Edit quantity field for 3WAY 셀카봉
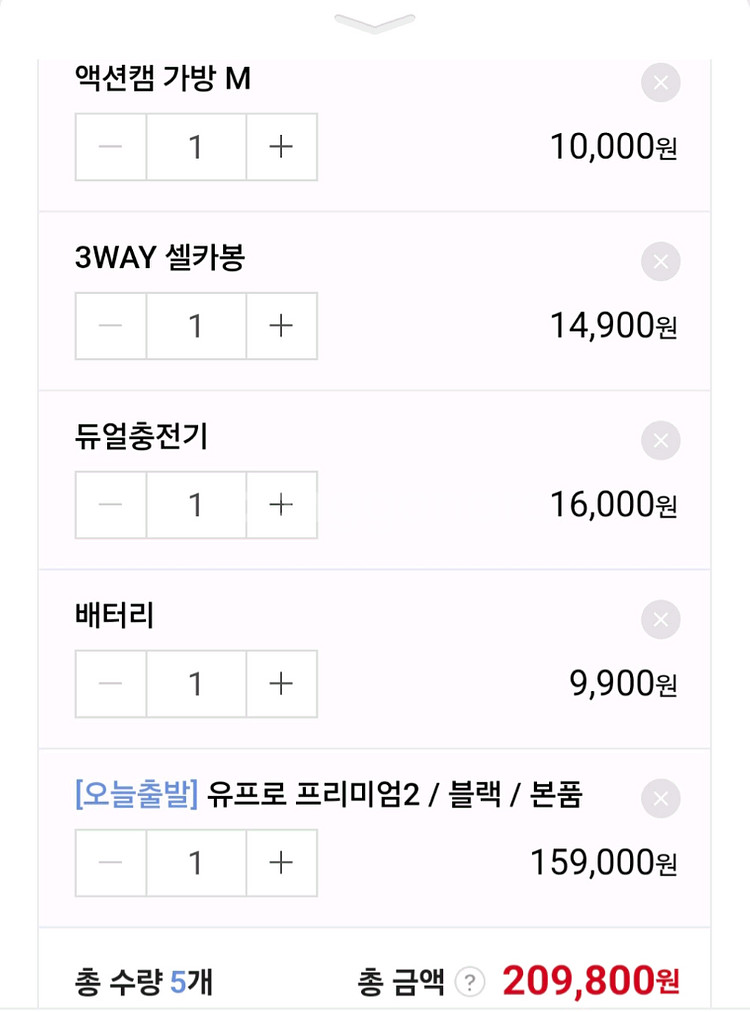The image size is (750, 1012). tap(196, 326)
